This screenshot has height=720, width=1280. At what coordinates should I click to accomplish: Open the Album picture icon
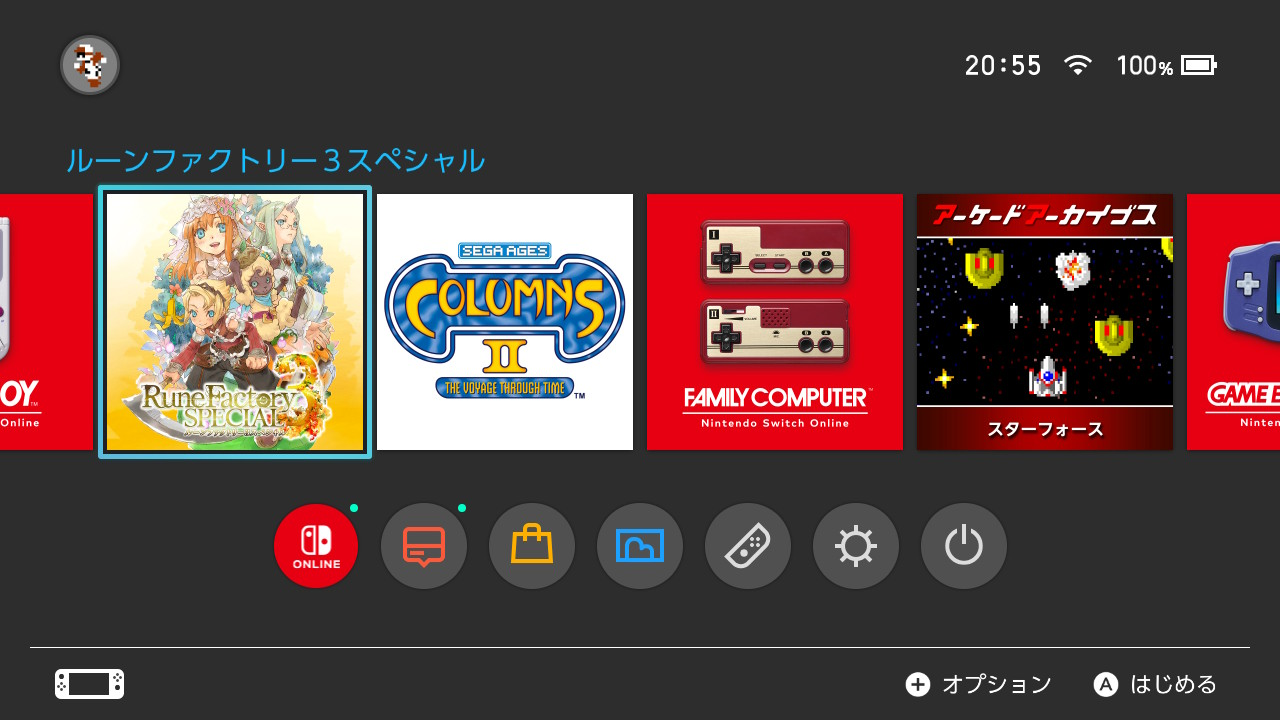[x=640, y=546]
